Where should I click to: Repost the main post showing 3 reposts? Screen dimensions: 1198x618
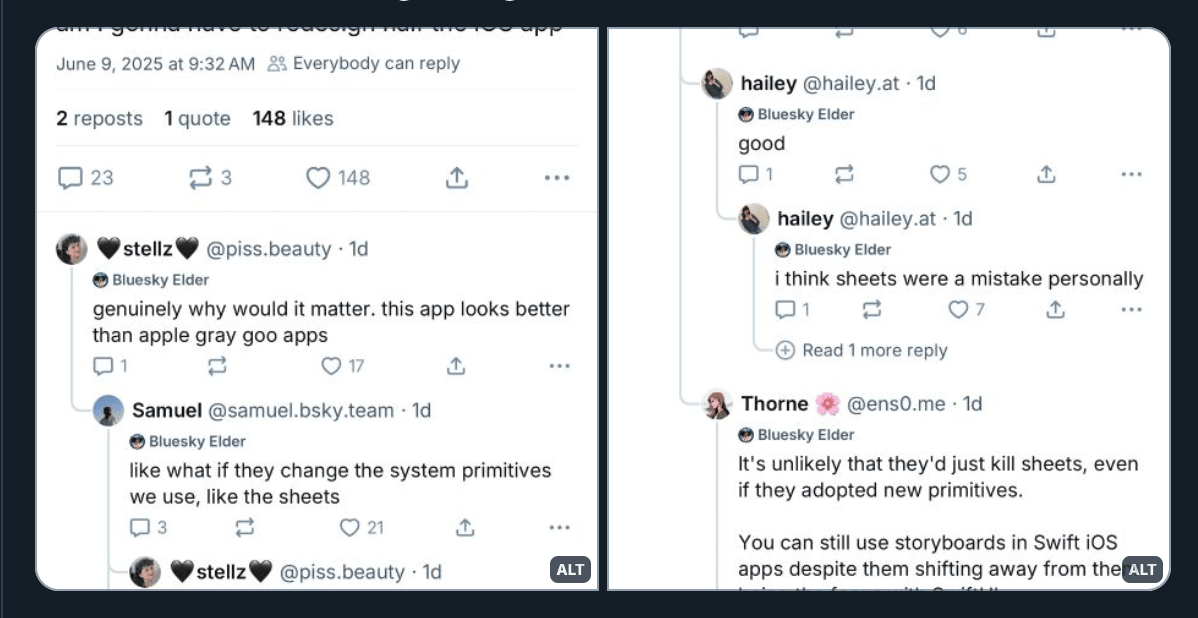[x=201, y=178]
